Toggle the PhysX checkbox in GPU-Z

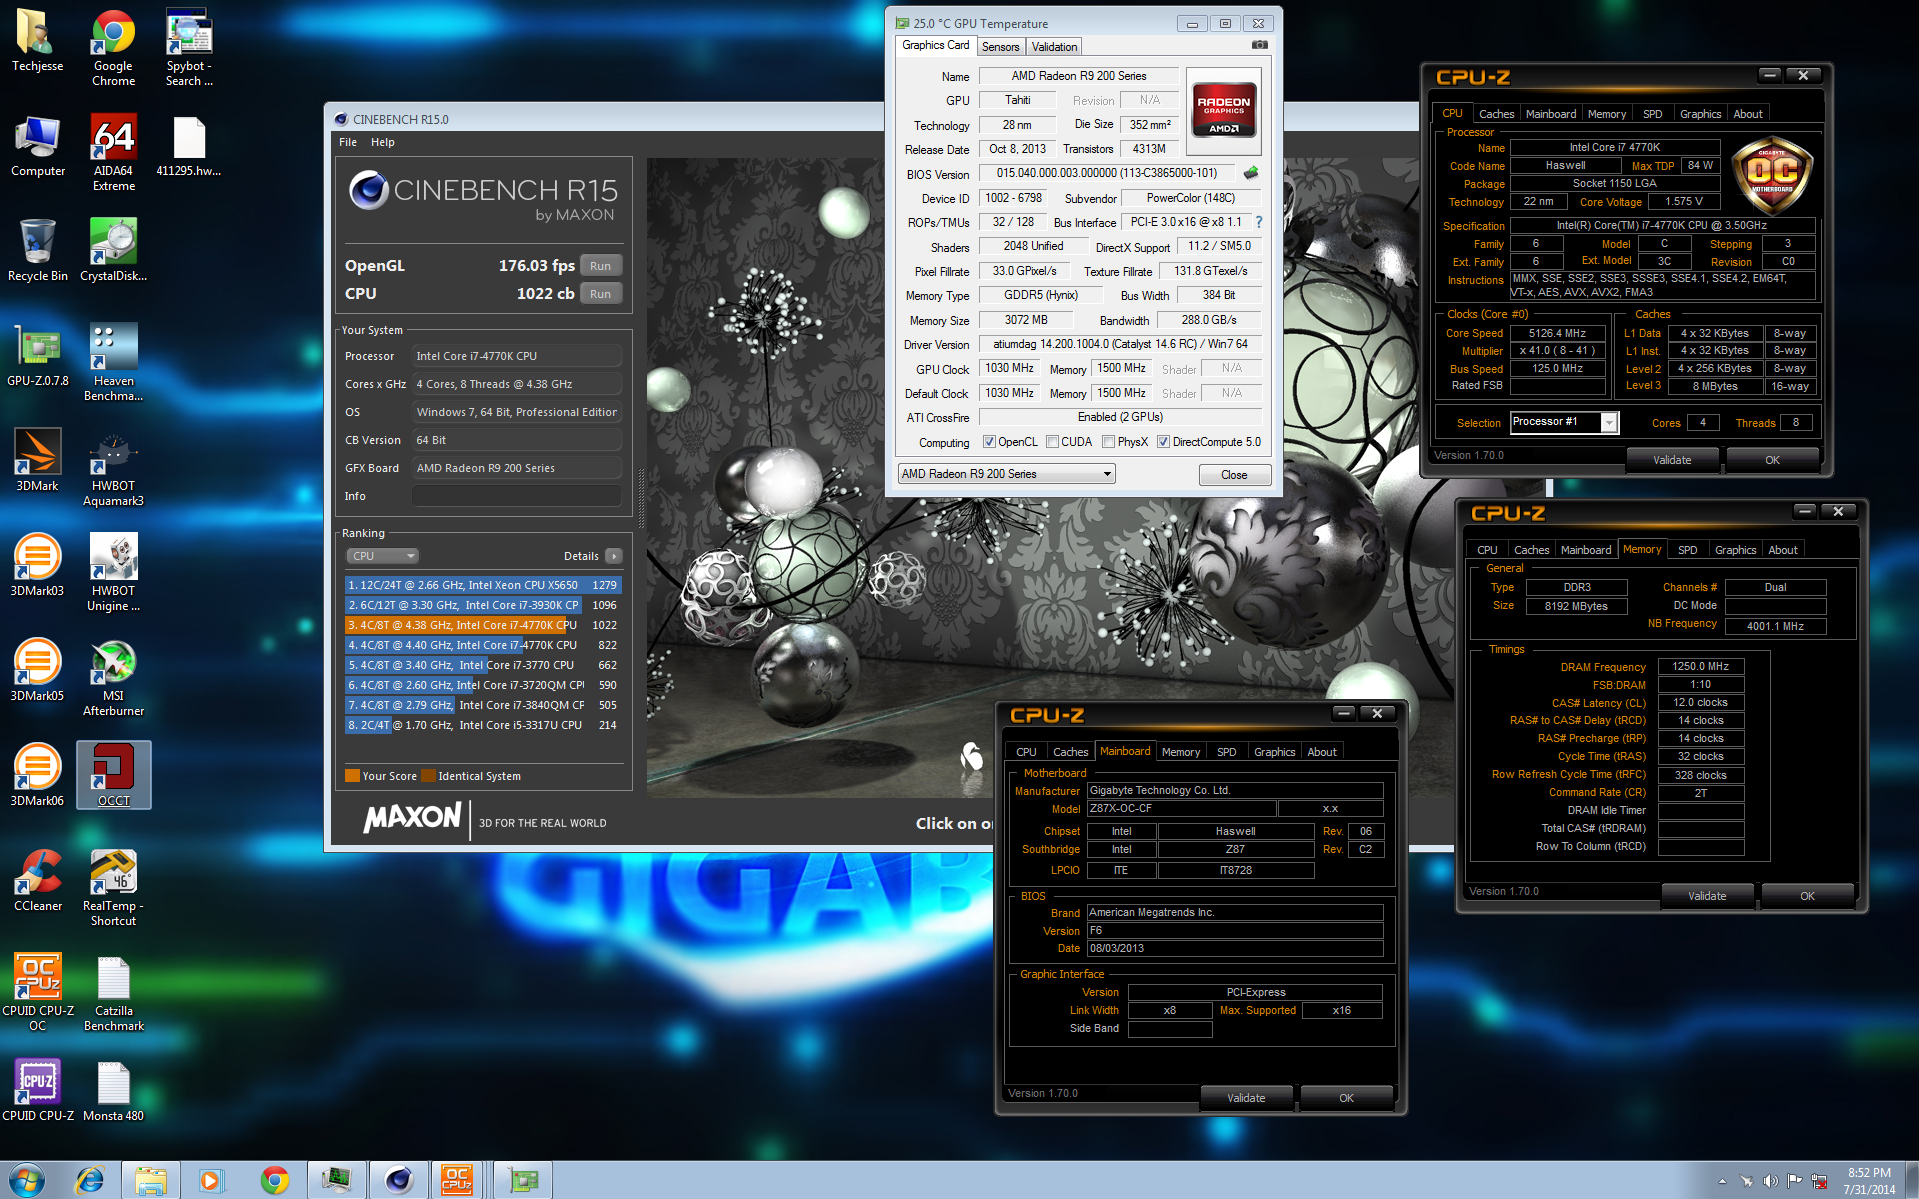coord(1108,442)
